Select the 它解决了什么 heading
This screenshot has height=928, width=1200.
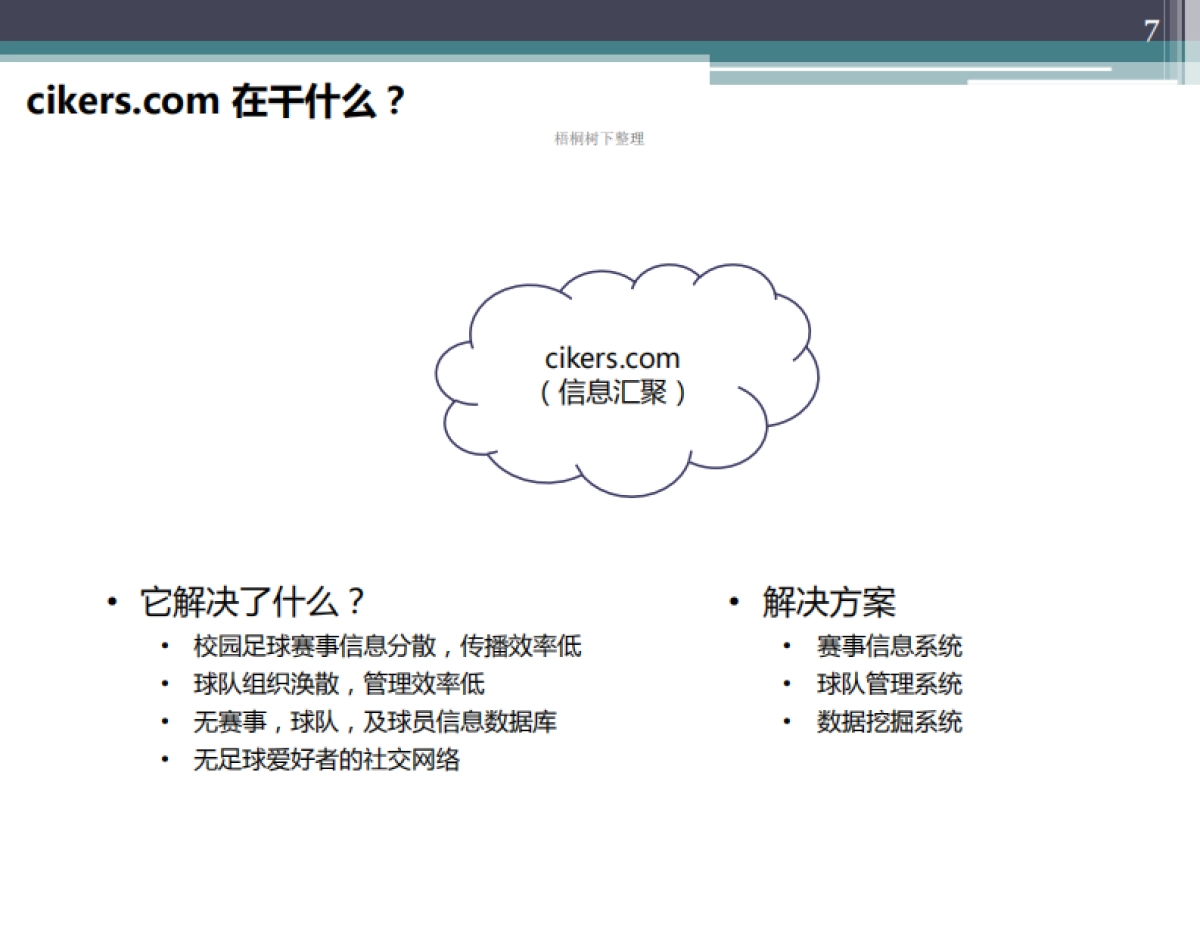(x=250, y=603)
